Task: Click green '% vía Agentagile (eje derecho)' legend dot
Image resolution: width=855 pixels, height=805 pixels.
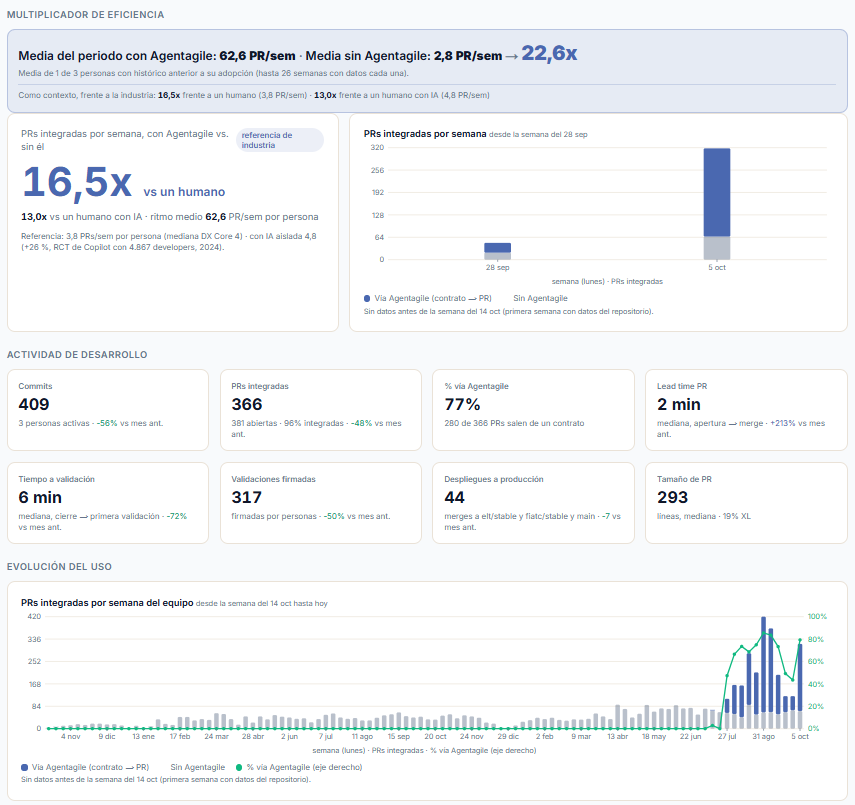Action: pos(239,767)
